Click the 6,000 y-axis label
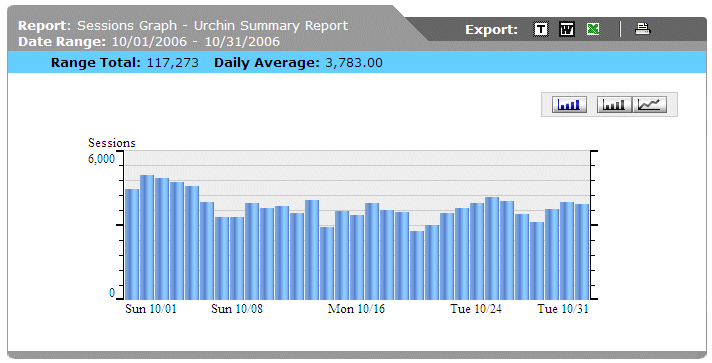The height and width of the screenshot is (363, 712). (101, 159)
